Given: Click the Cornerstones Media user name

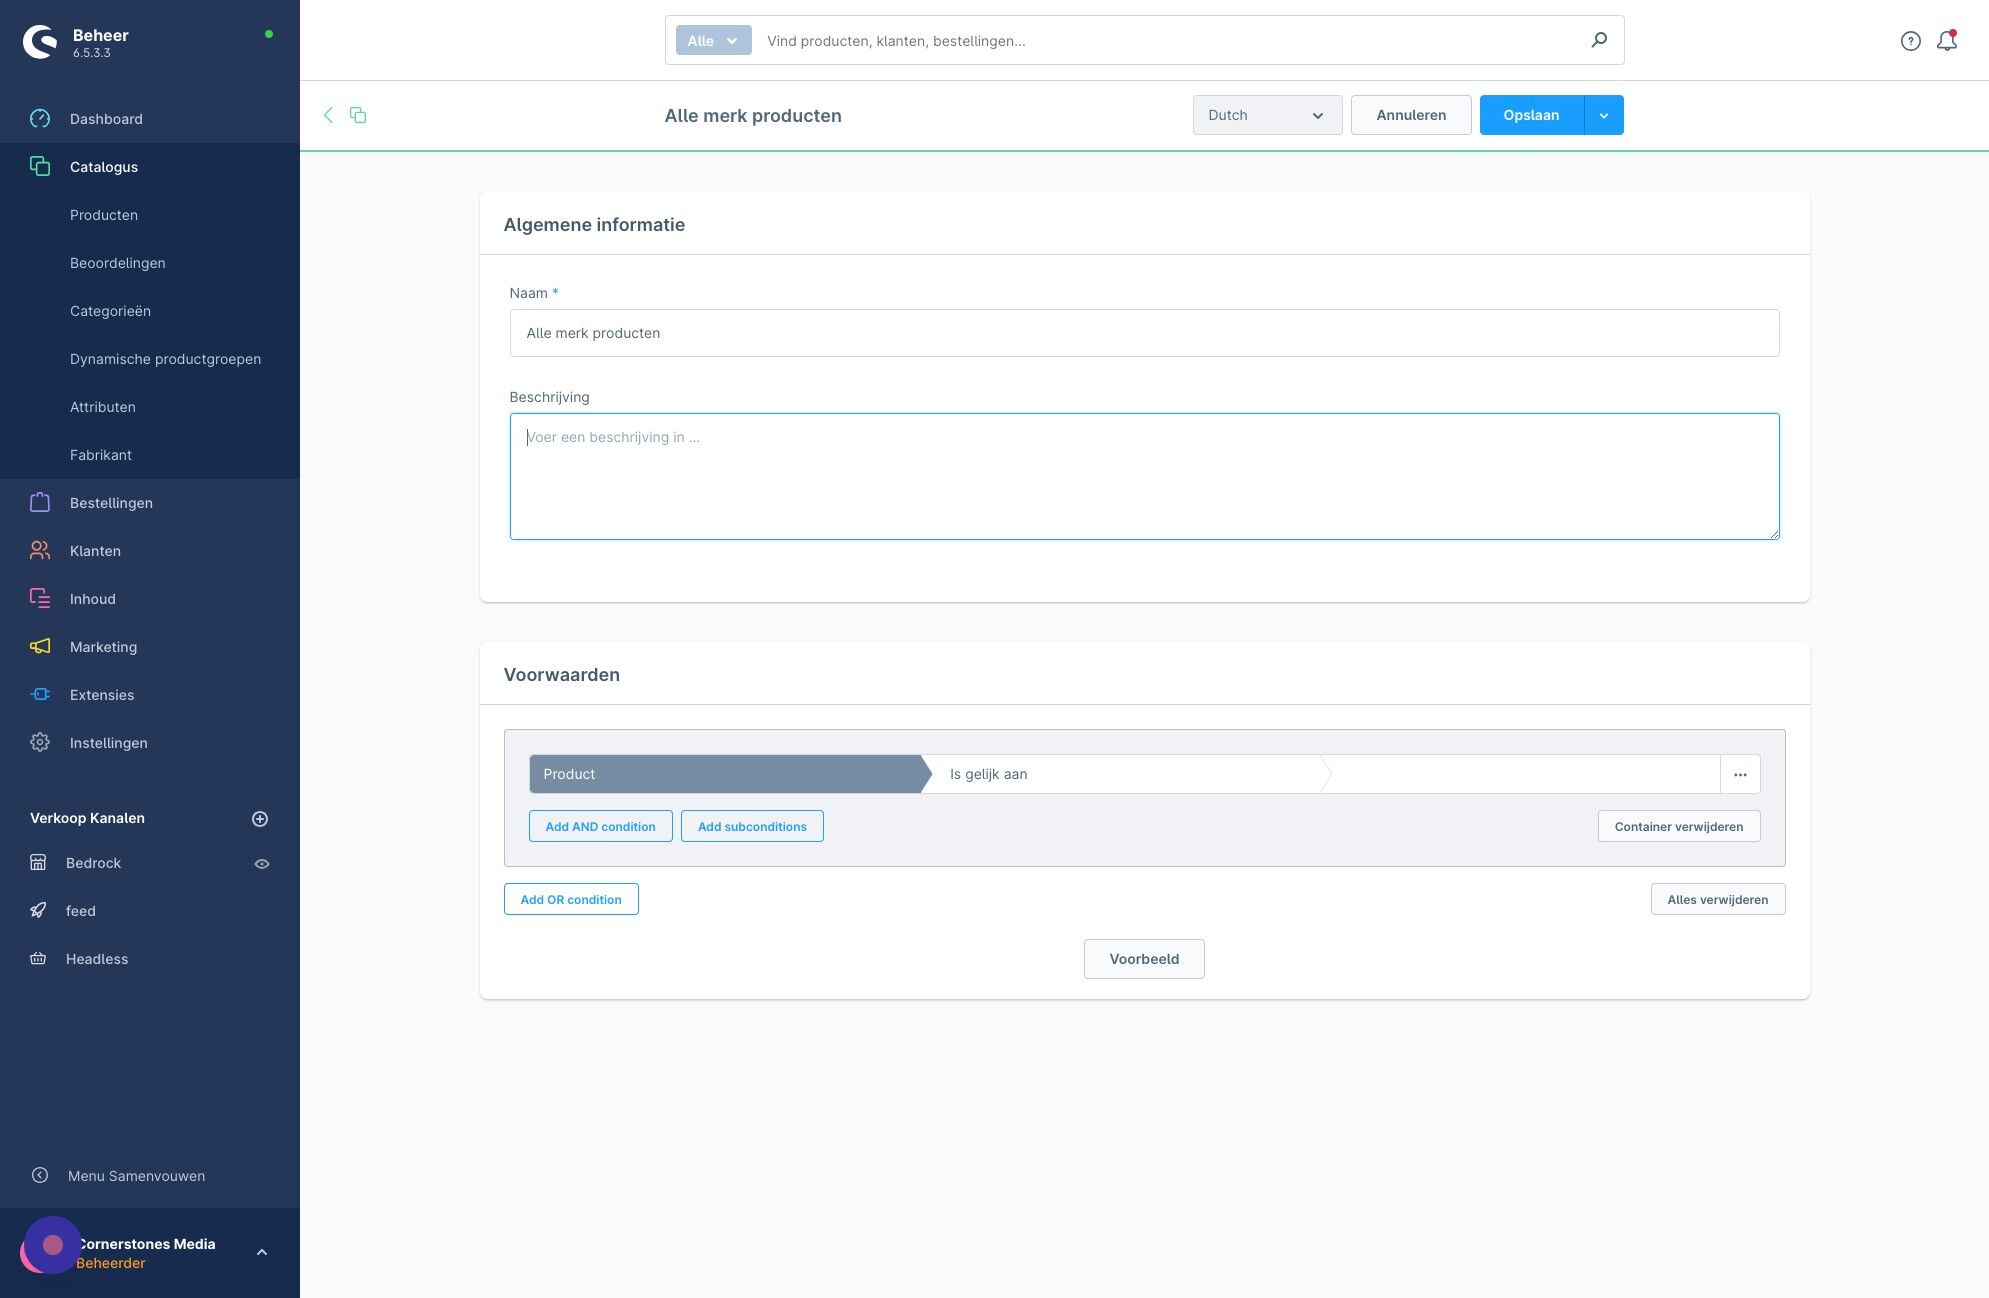Looking at the screenshot, I should coord(146,1244).
